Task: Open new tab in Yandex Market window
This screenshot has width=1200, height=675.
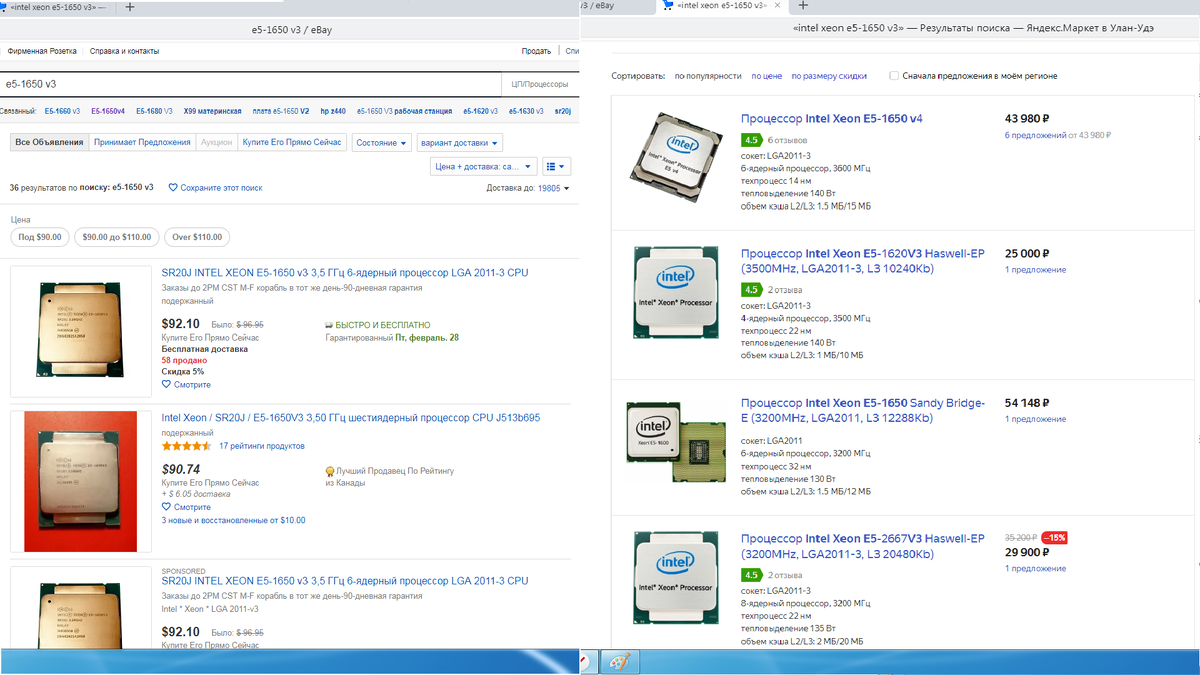Action: click(x=803, y=6)
